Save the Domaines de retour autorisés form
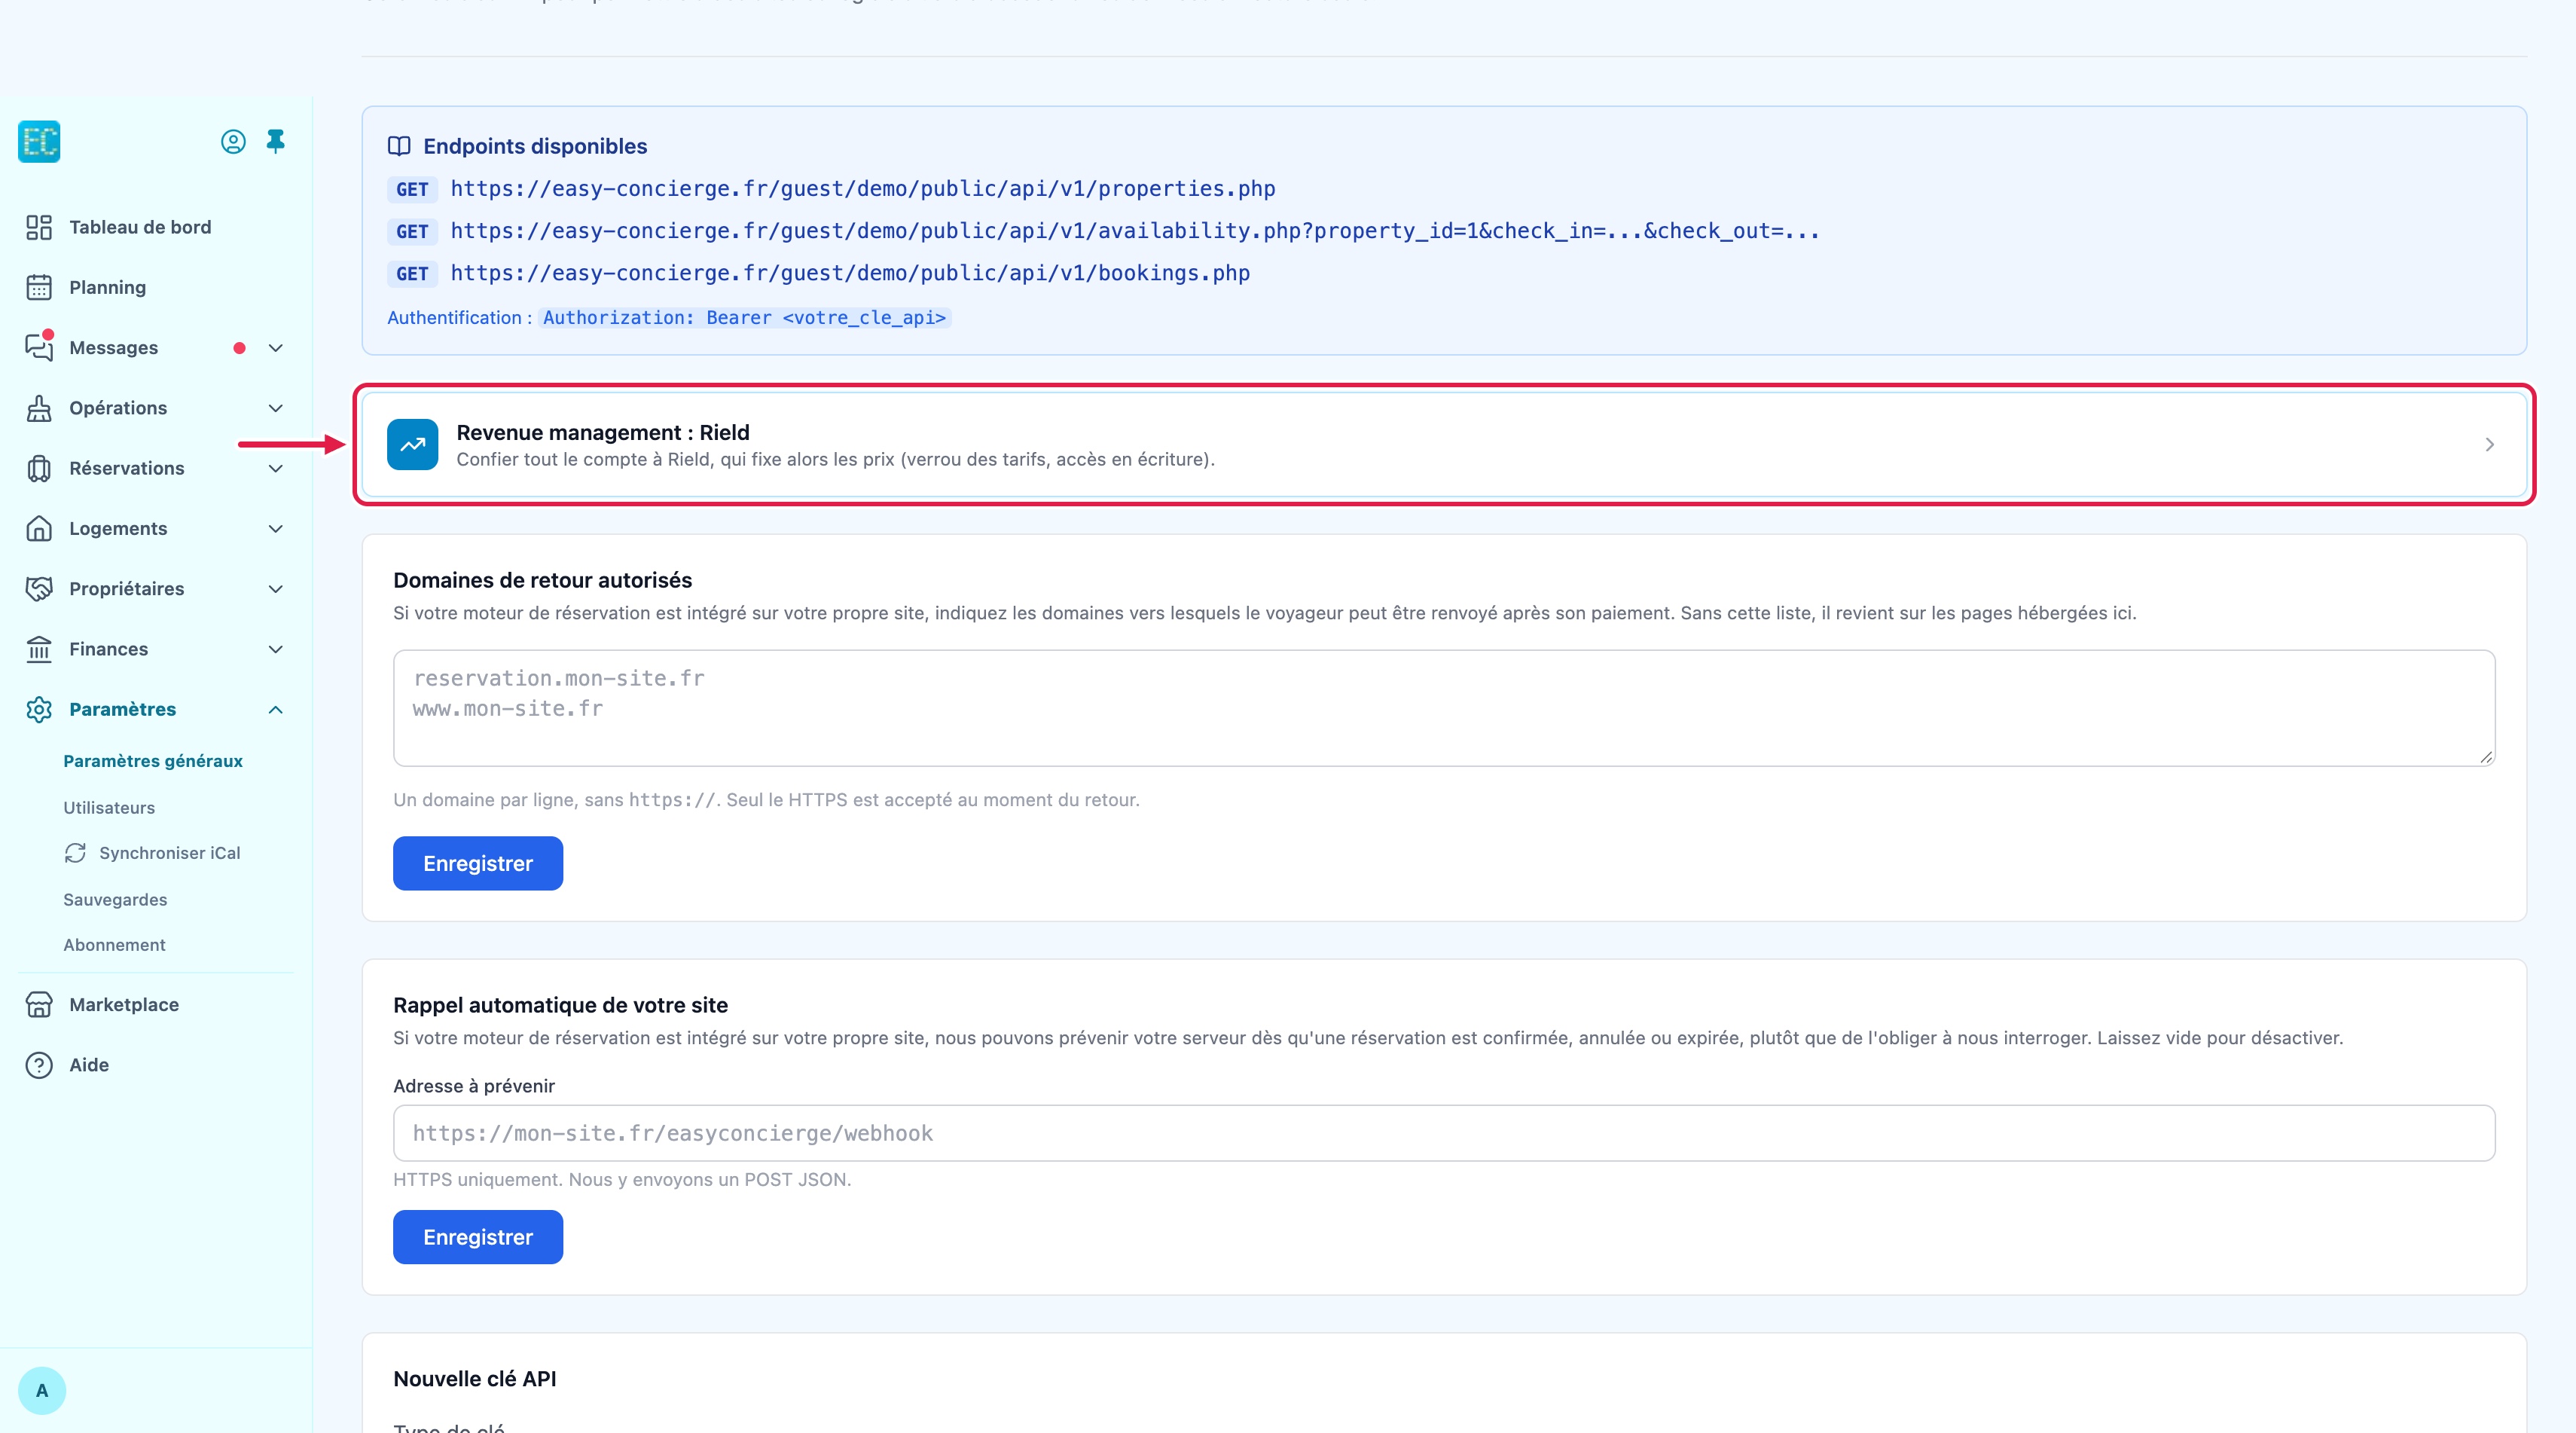This screenshot has width=2576, height=1433. pyautogui.click(x=478, y=863)
